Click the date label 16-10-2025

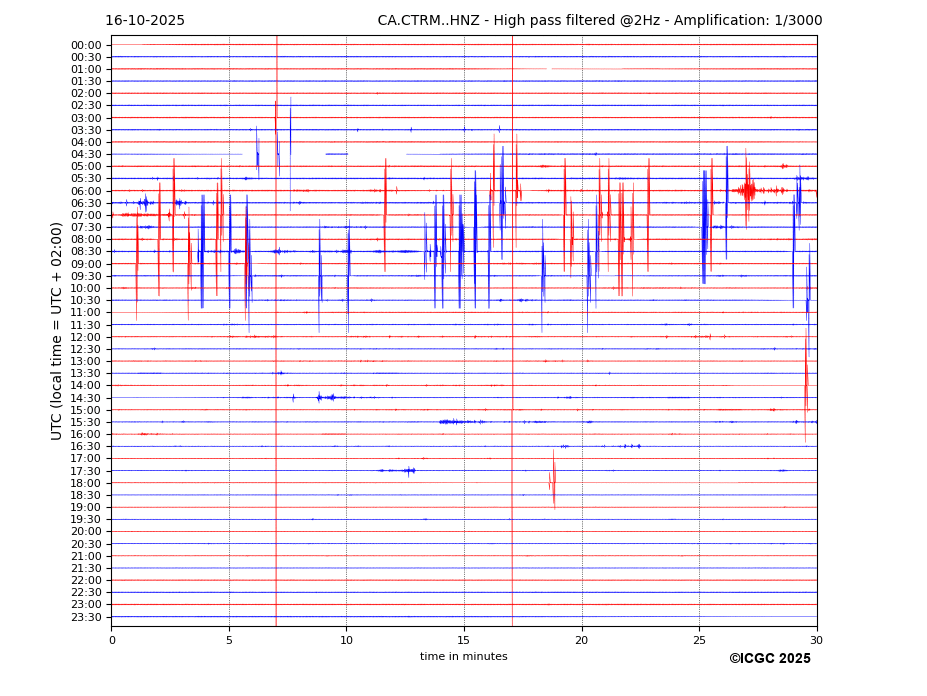click(x=145, y=21)
